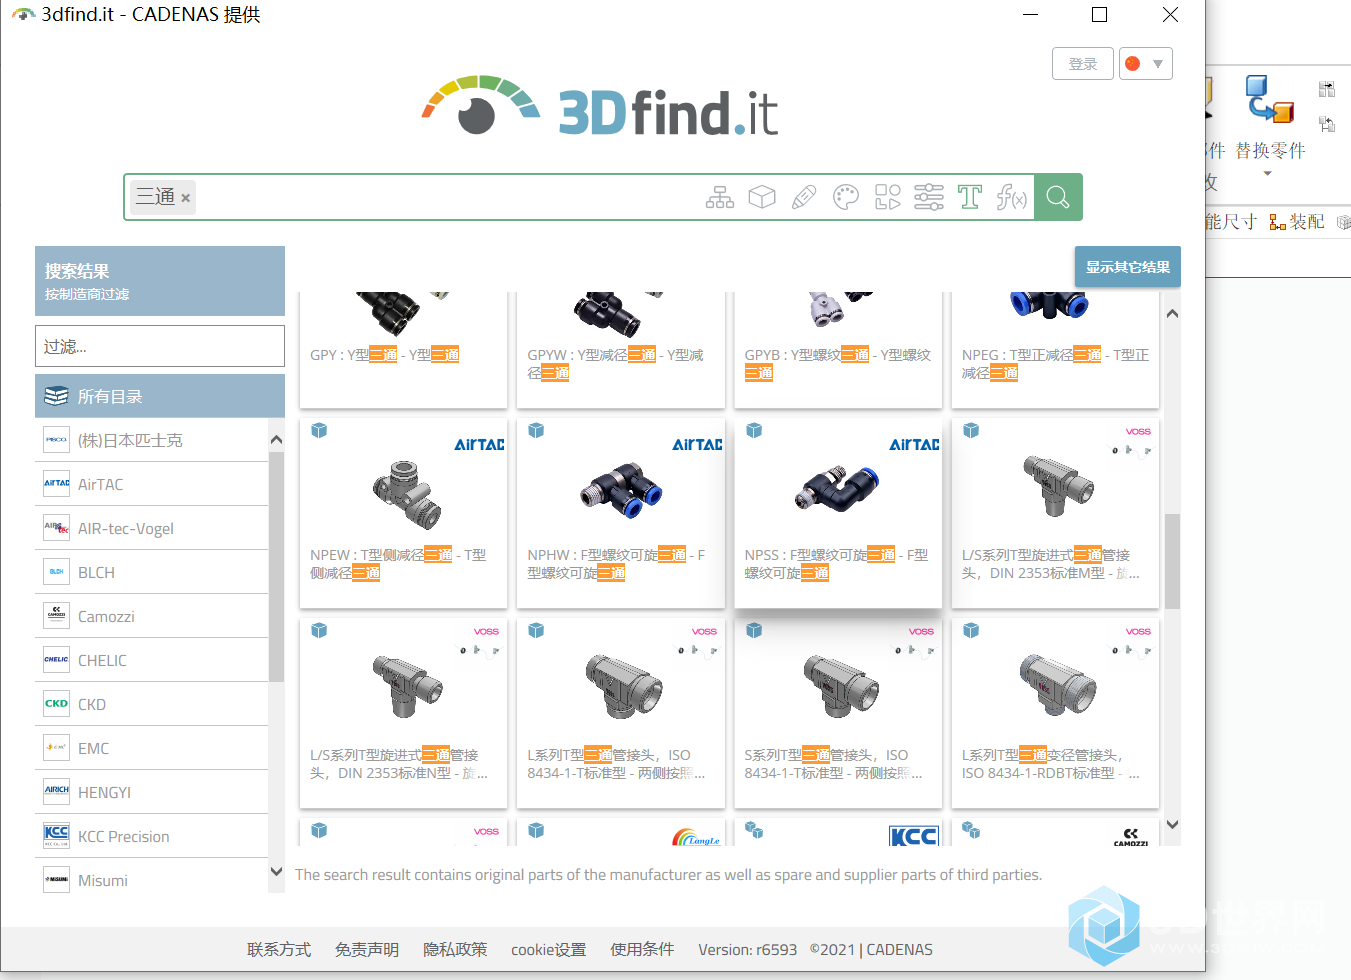Click the PISCO logo icon in list

[x=57, y=440]
